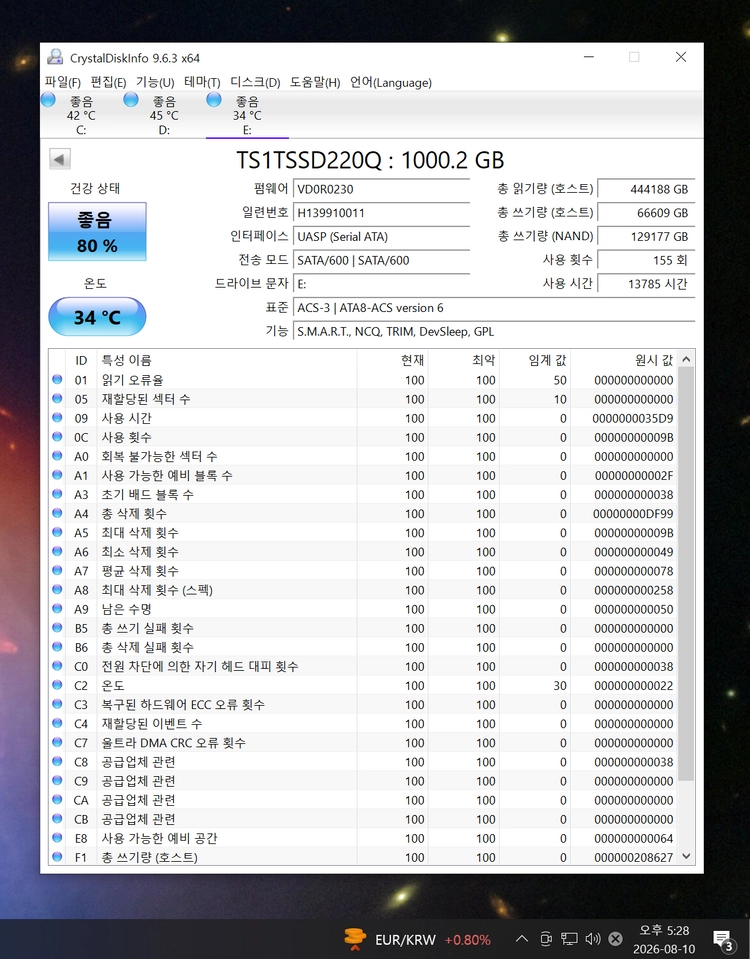Select the serial number field H139910011
Viewport: 750px width, 959px height.
381,213
